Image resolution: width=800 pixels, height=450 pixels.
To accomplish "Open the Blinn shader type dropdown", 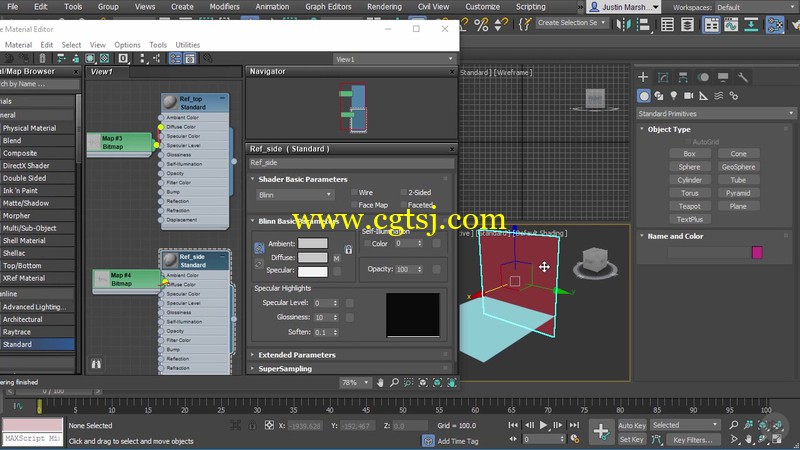I will coord(295,195).
